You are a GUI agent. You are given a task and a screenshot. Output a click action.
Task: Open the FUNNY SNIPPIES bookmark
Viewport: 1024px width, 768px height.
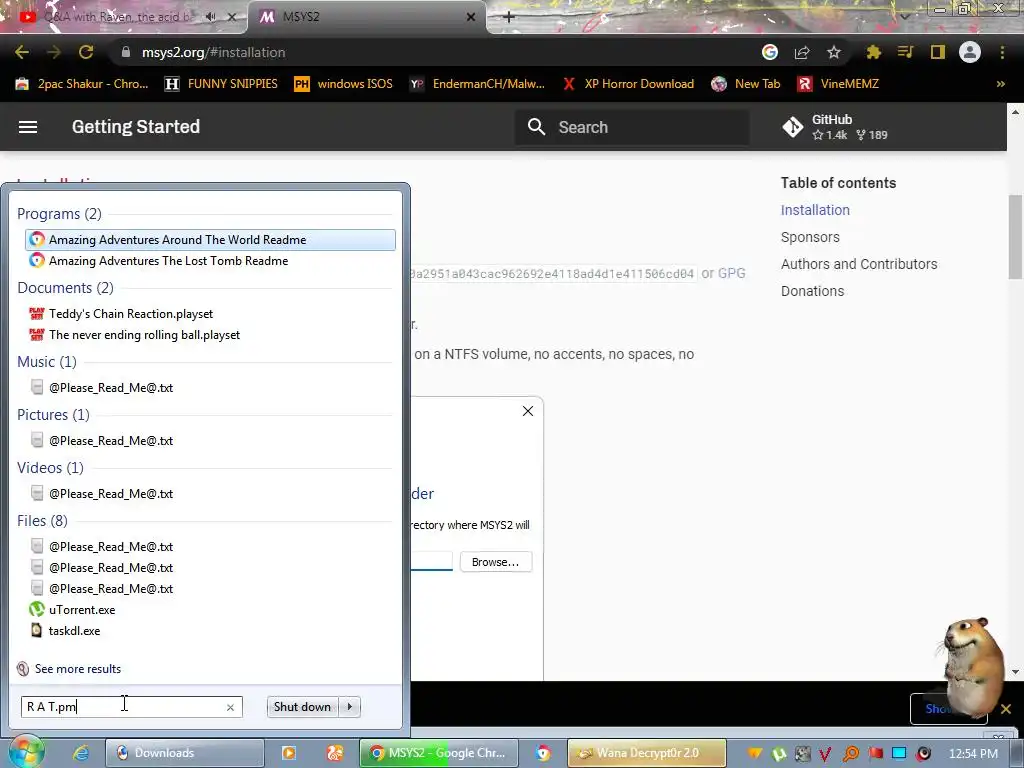click(x=221, y=84)
